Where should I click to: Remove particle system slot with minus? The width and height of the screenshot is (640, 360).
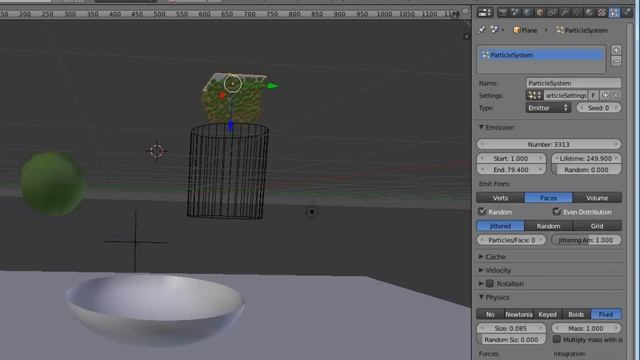click(616, 61)
